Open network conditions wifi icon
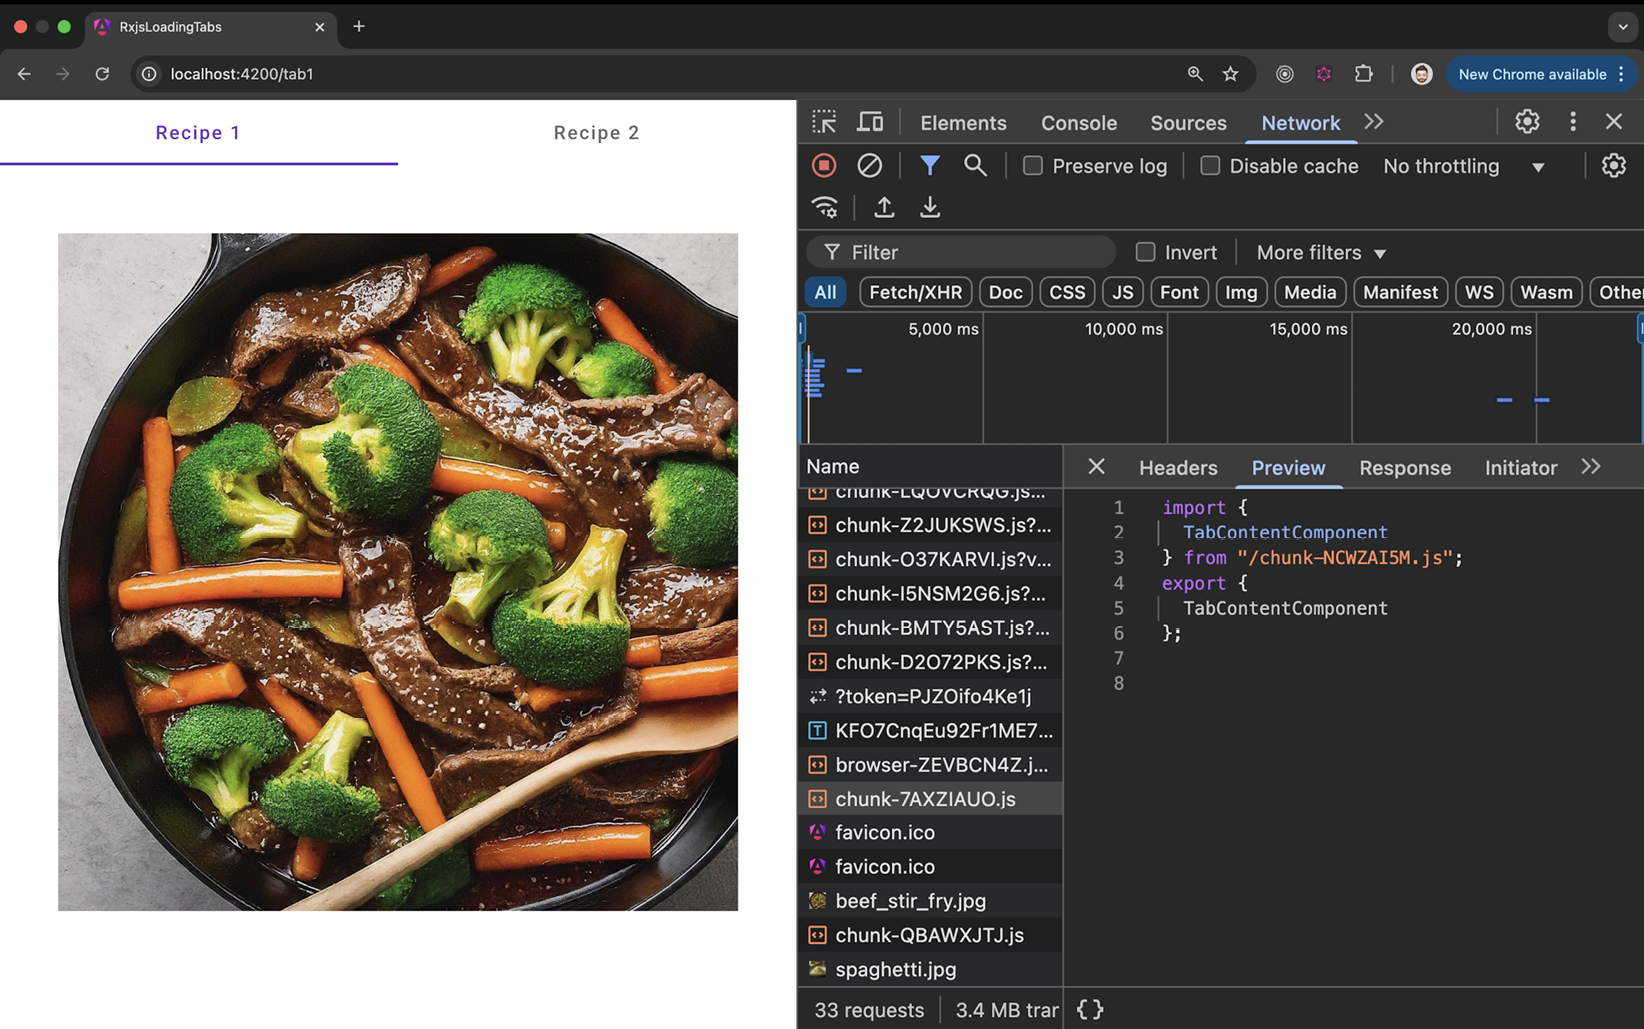 pyautogui.click(x=825, y=207)
